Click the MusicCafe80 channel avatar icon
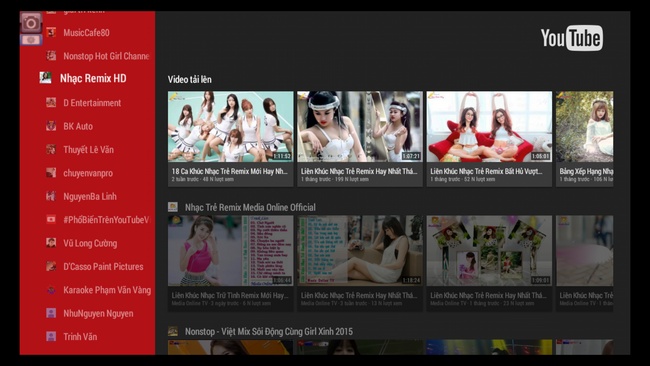 point(51,32)
